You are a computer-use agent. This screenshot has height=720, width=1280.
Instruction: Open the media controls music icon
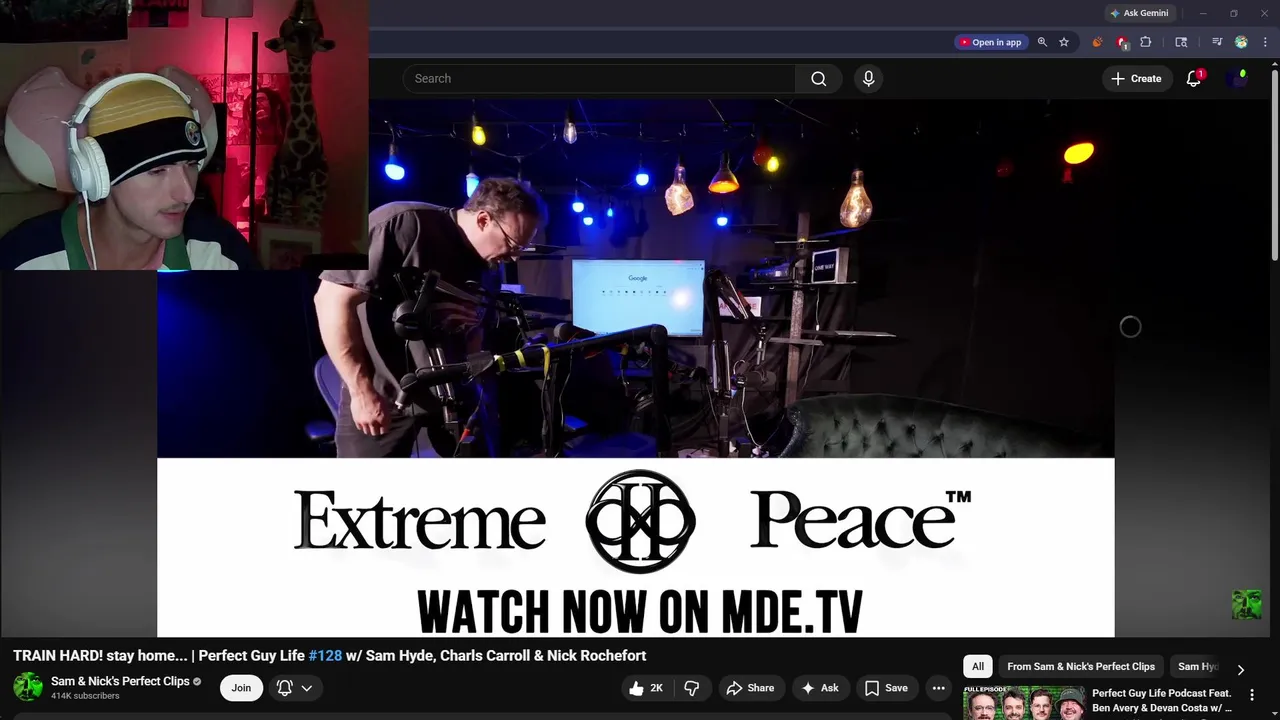point(1217,42)
